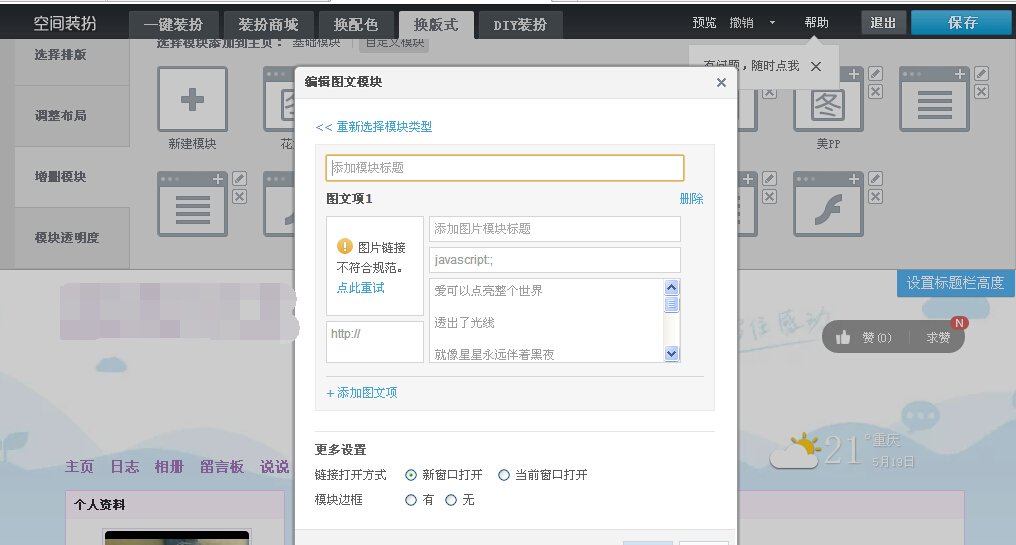Select the Flash module tile
The width and height of the screenshot is (1016, 545).
[x=828, y=203]
